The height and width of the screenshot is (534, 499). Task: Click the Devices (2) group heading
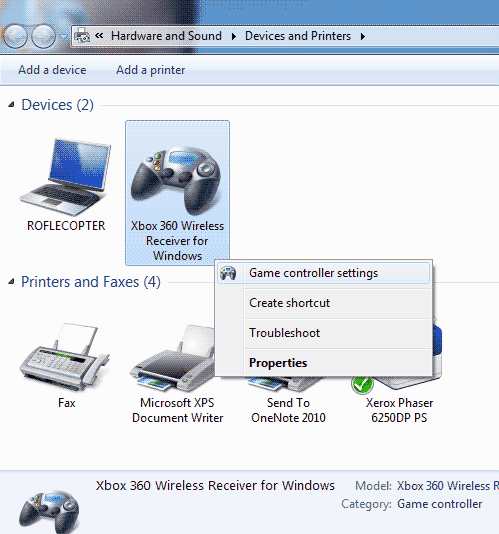[x=57, y=105]
